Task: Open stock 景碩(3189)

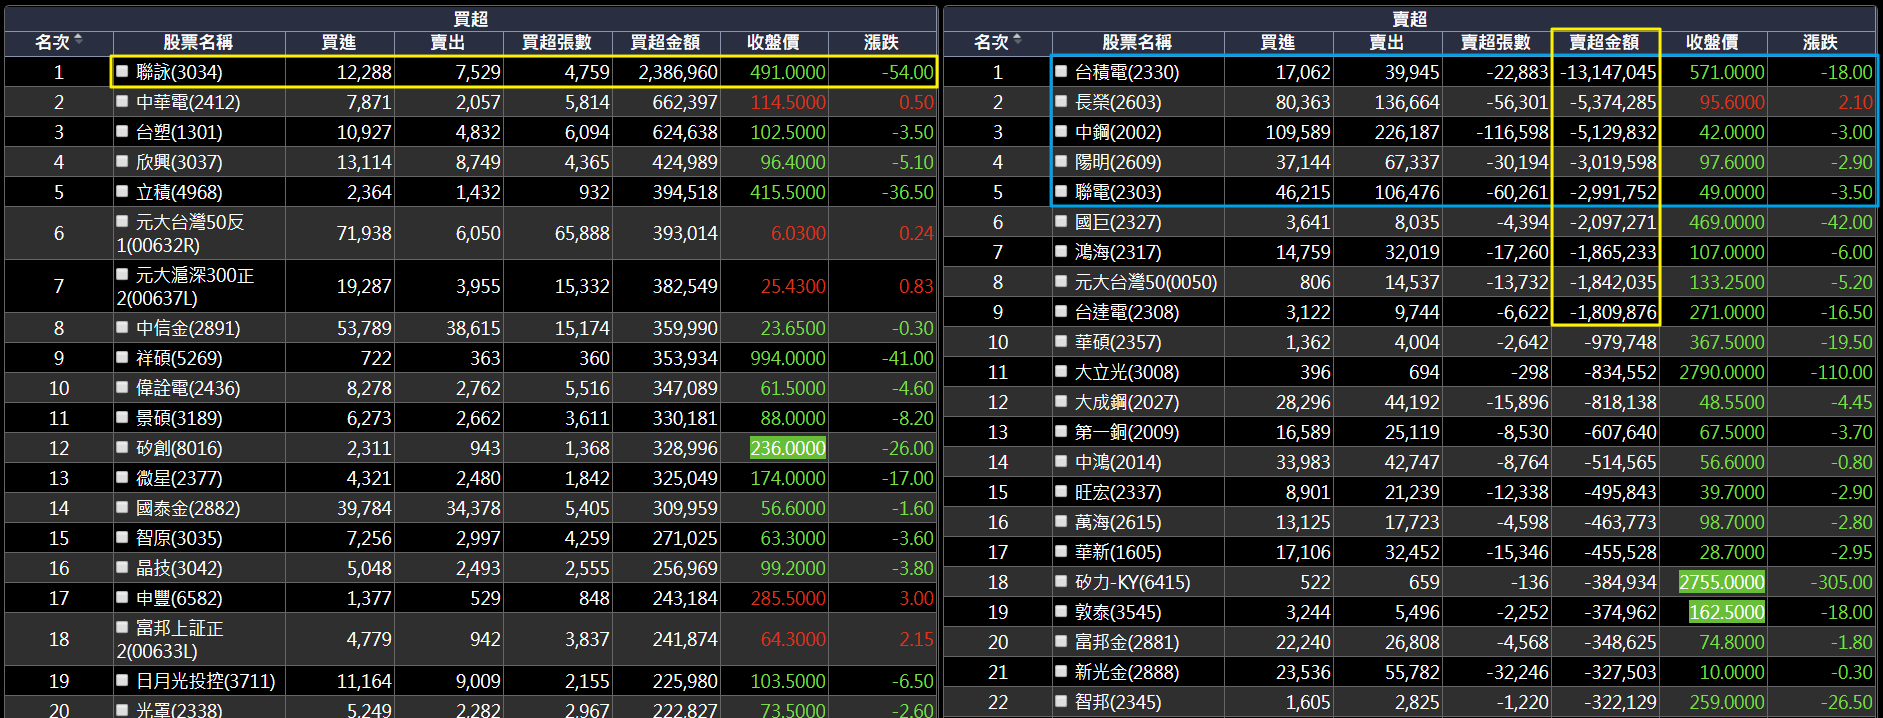Action: [x=179, y=418]
